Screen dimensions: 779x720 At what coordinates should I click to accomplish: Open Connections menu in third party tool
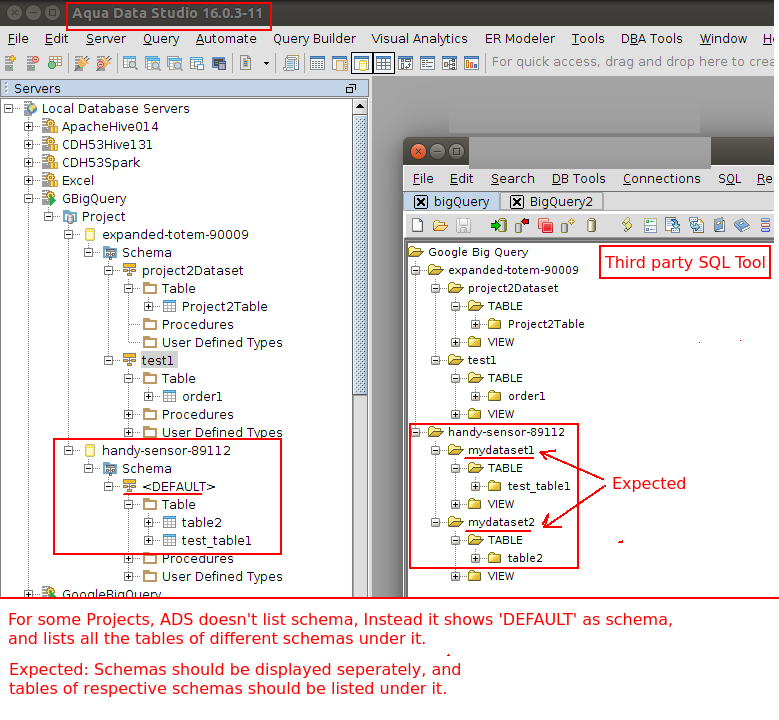point(662,179)
